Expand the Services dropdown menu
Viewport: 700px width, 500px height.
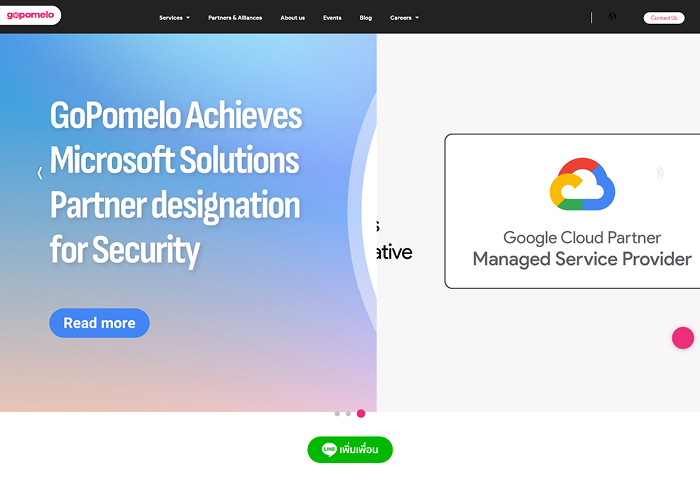[x=174, y=18]
